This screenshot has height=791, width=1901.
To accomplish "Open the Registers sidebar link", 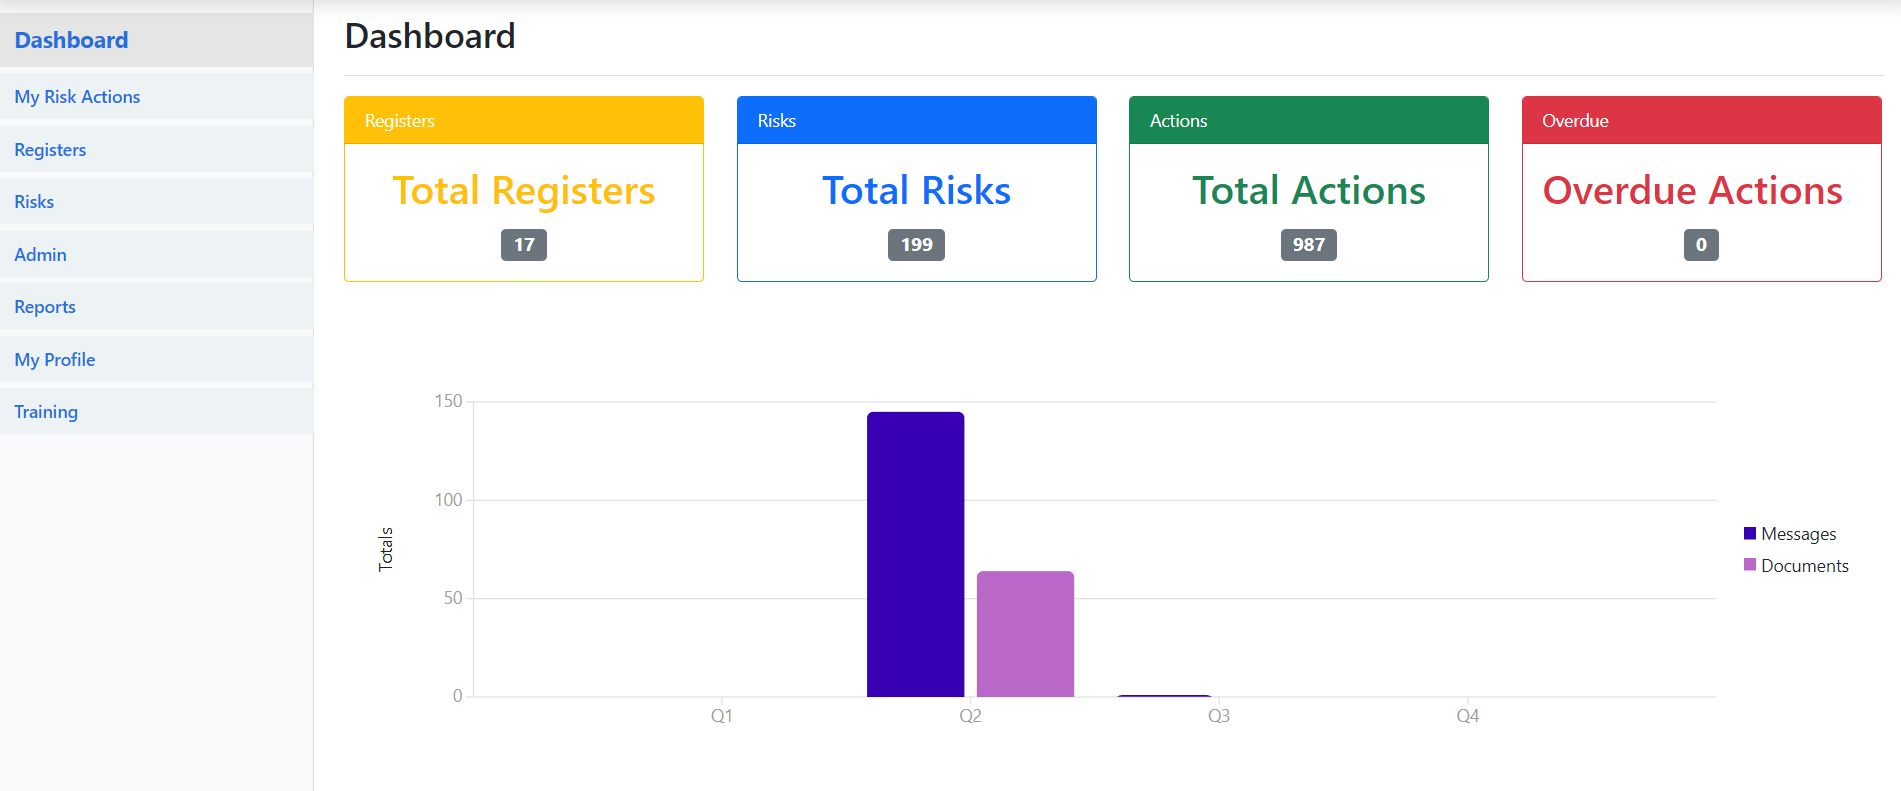I will (50, 150).
